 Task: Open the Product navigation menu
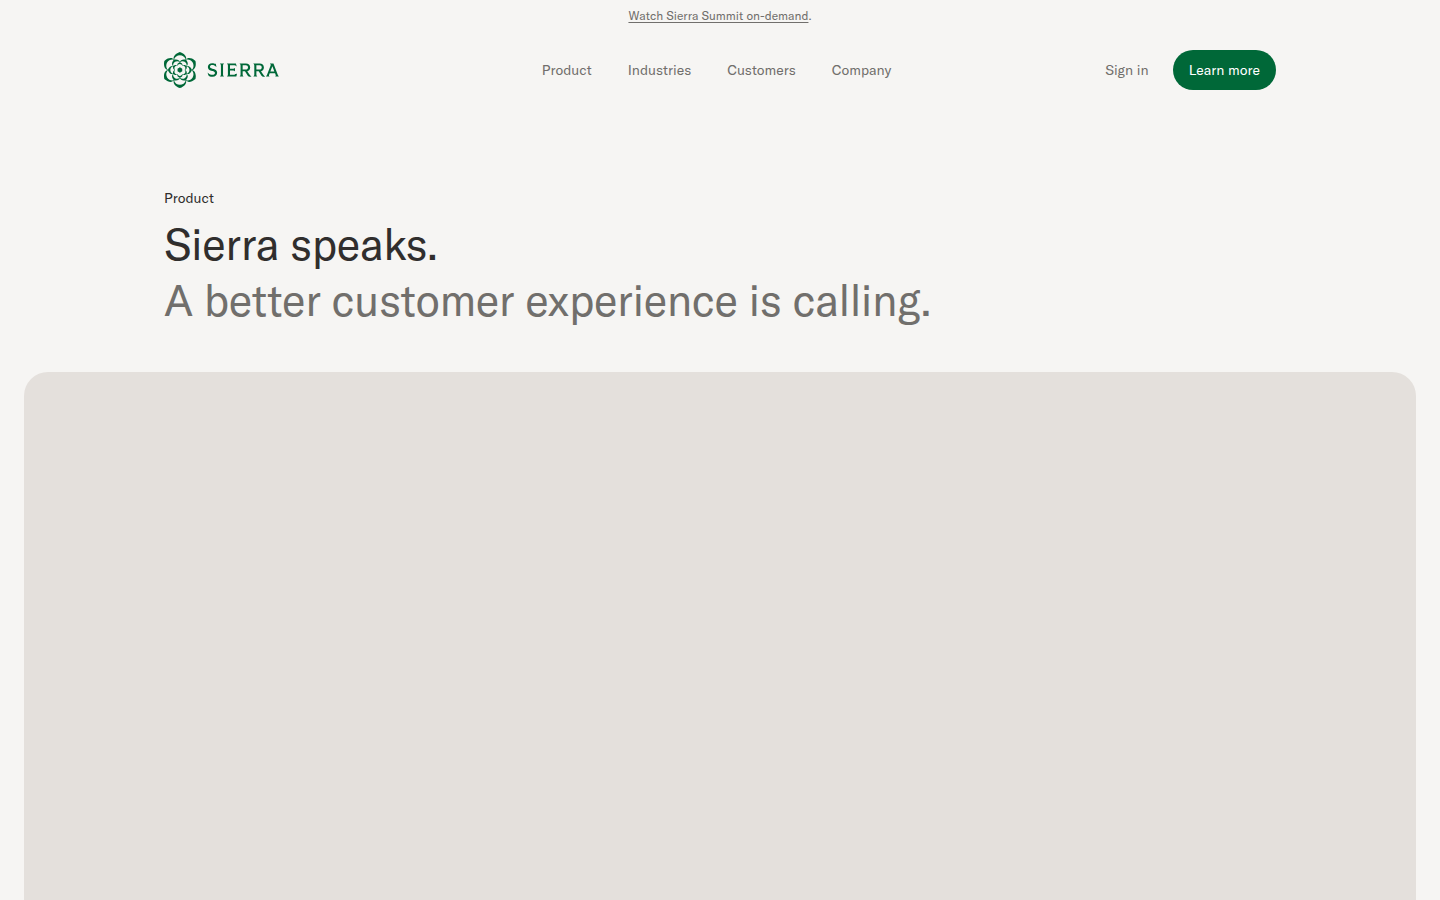pyautogui.click(x=566, y=70)
